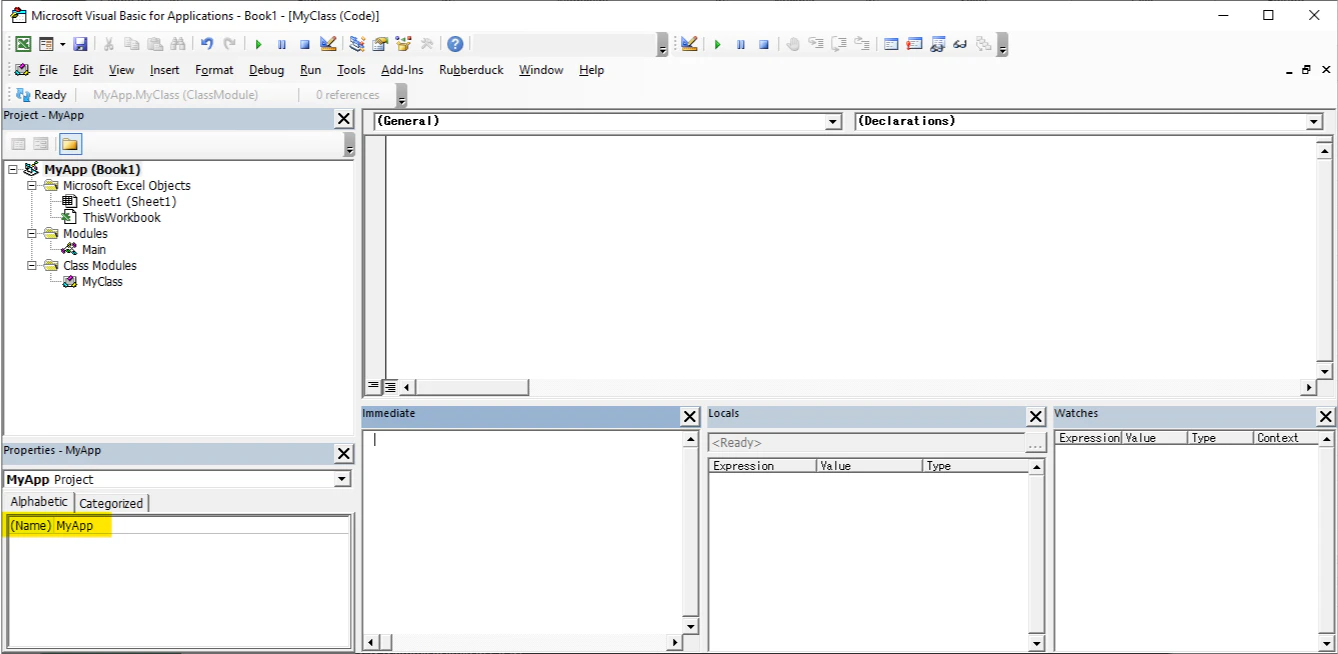This screenshot has width=1338, height=654.
Task: Select the Alphabetic properties tab
Action: 40,502
